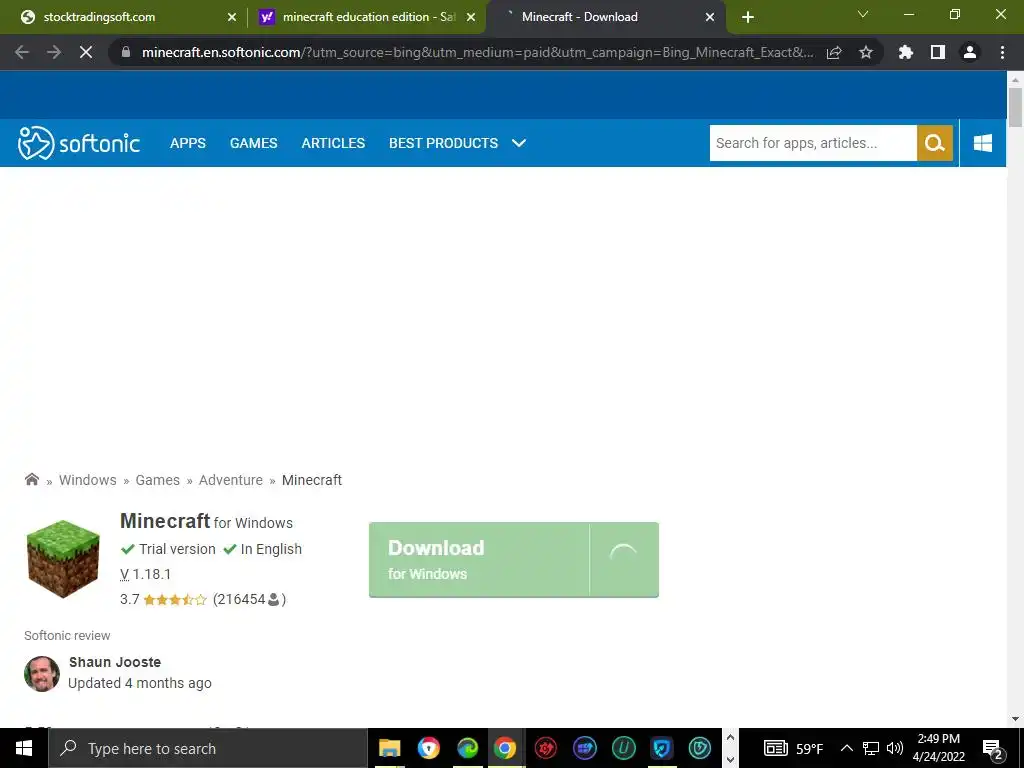This screenshot has height=768, width=1024.
Task: Open the blue shield taskbar app
Action: (x=662, y=748)
